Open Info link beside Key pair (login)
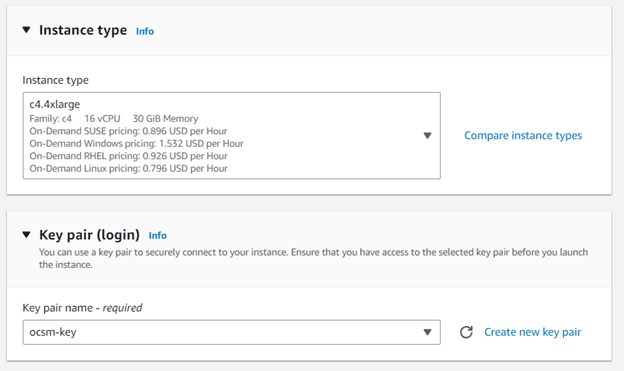This screenshot has width=624, height=371. pos(158,236)
